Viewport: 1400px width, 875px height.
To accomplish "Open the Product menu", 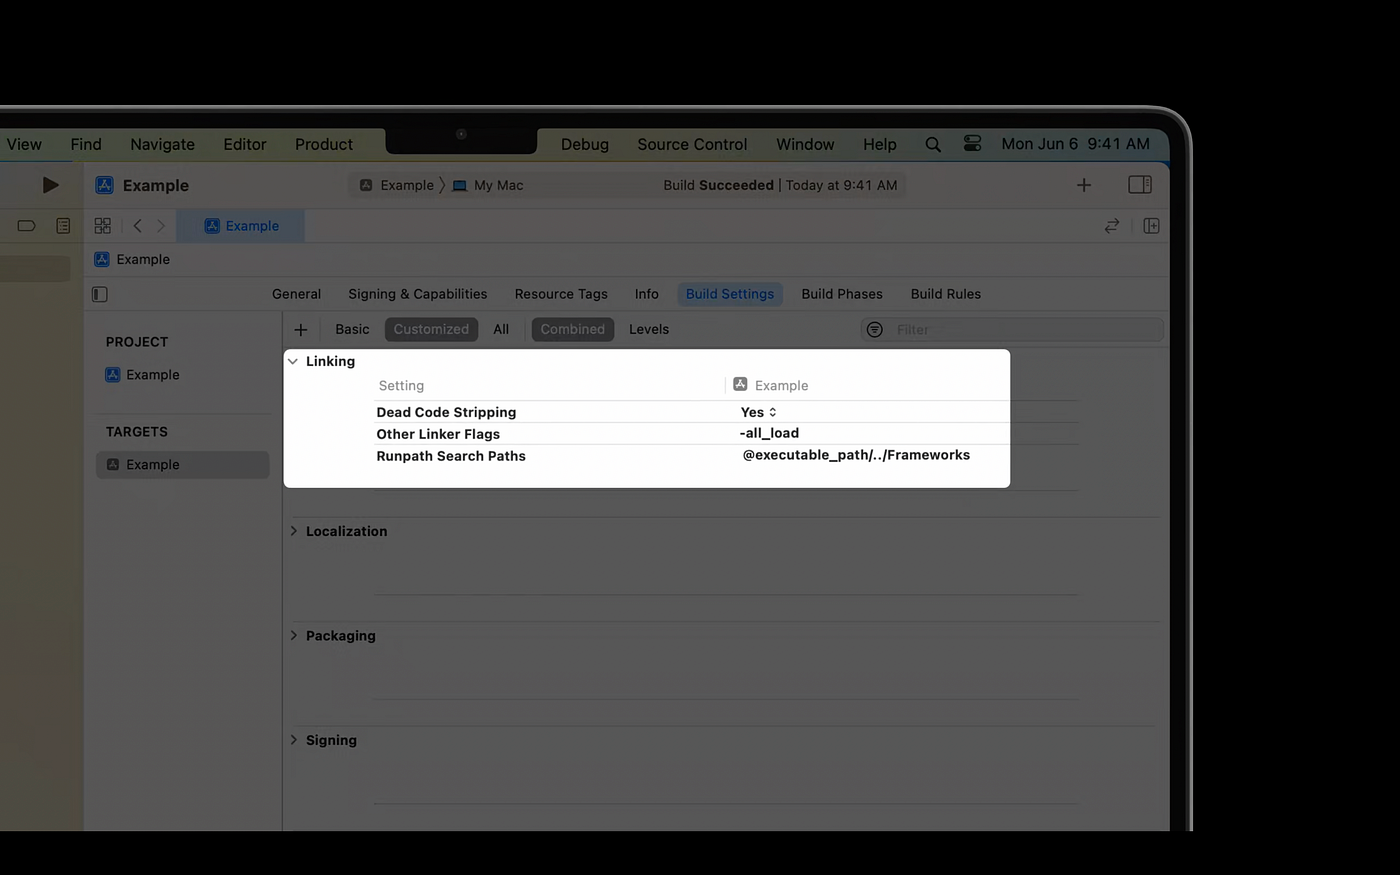I will 324,144.
